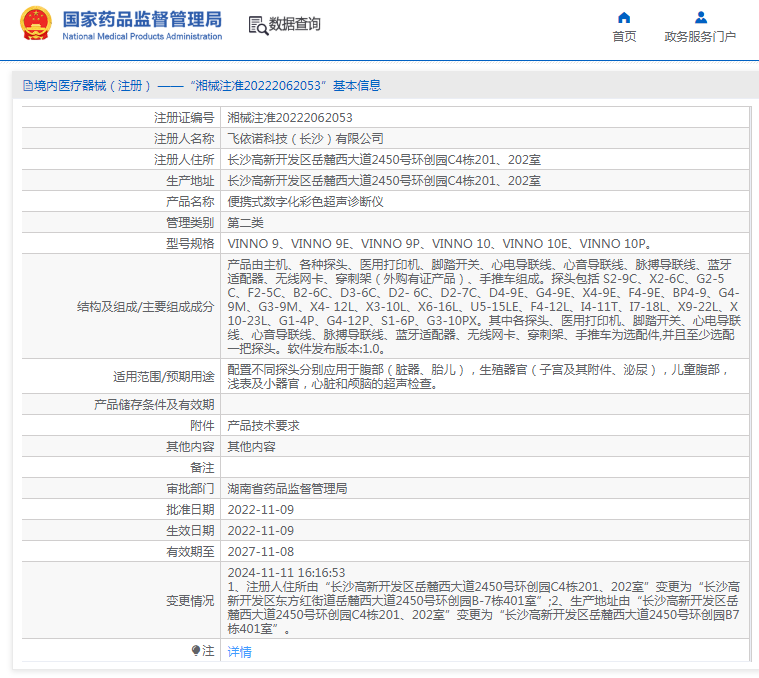Click the 审批部门 row label
759x678 pixels.
[190, 489]
